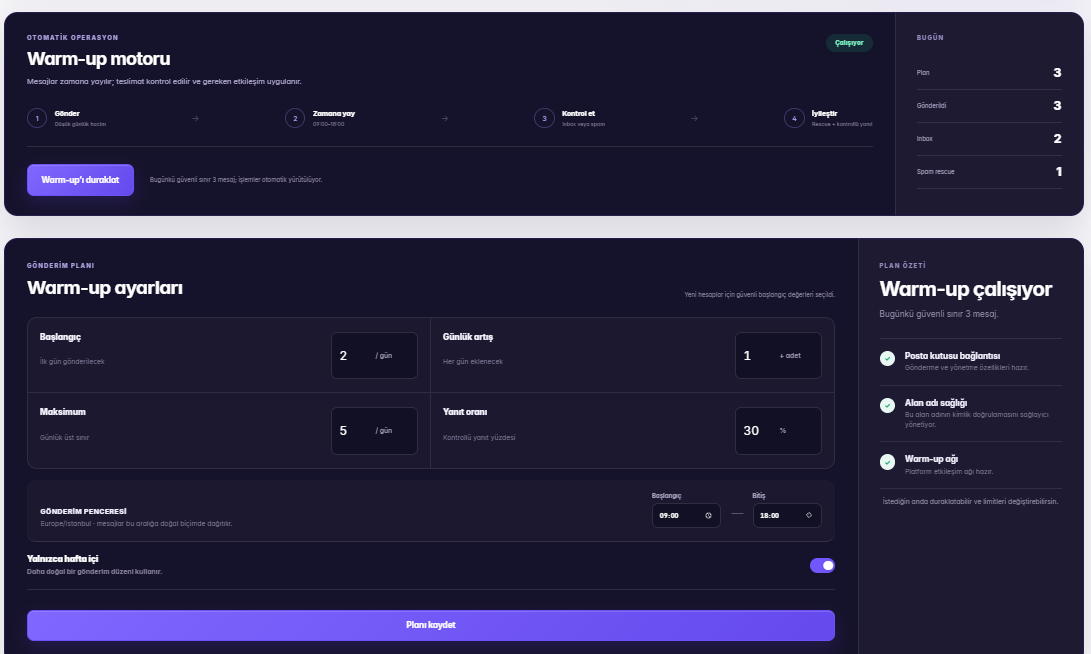Click the step 4 circle beside İyileştir
Image resolution: width=1091 pixels, height=654 pixels.
pos(794,118)
